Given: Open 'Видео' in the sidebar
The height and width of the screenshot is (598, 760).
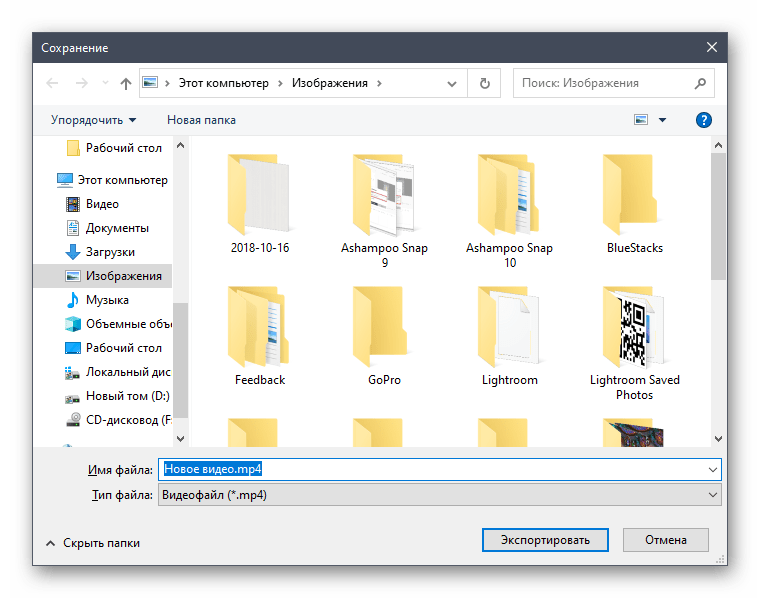Looking at the screenshot, I should (92, 204).
